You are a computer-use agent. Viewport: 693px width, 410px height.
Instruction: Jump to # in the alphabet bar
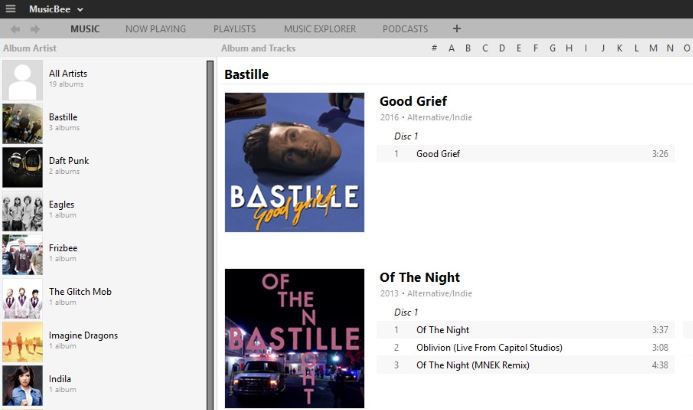tap(434, 48)
